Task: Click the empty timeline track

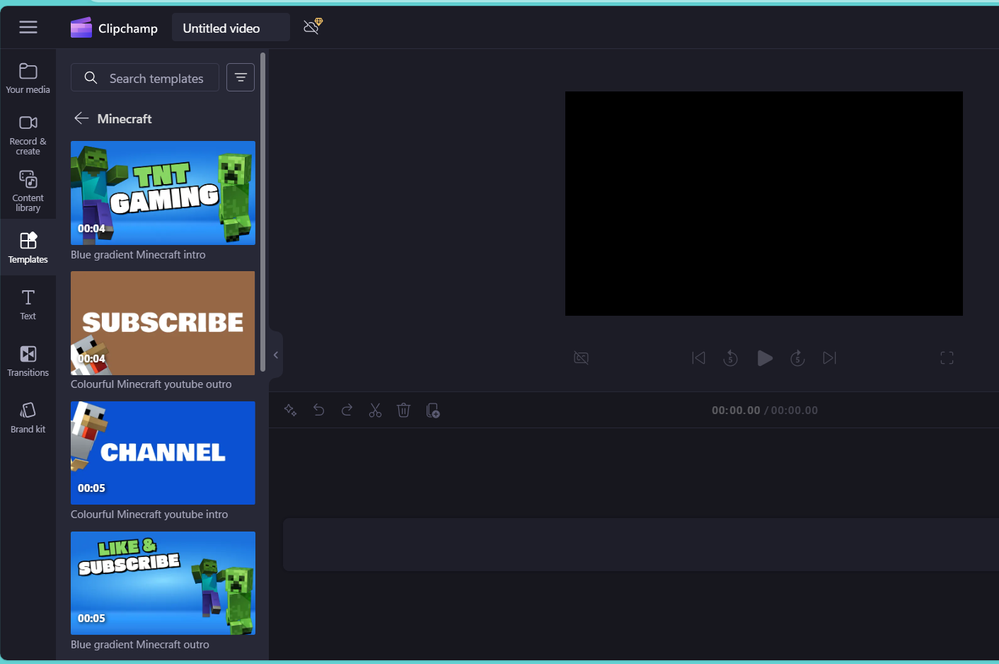Action: [640, 545]
